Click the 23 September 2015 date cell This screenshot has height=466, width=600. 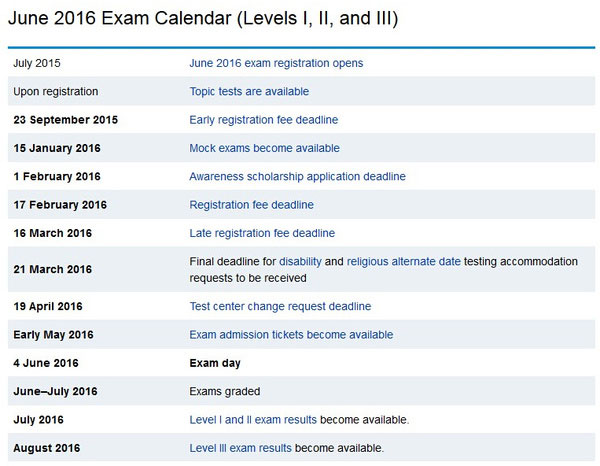point(65,120)
